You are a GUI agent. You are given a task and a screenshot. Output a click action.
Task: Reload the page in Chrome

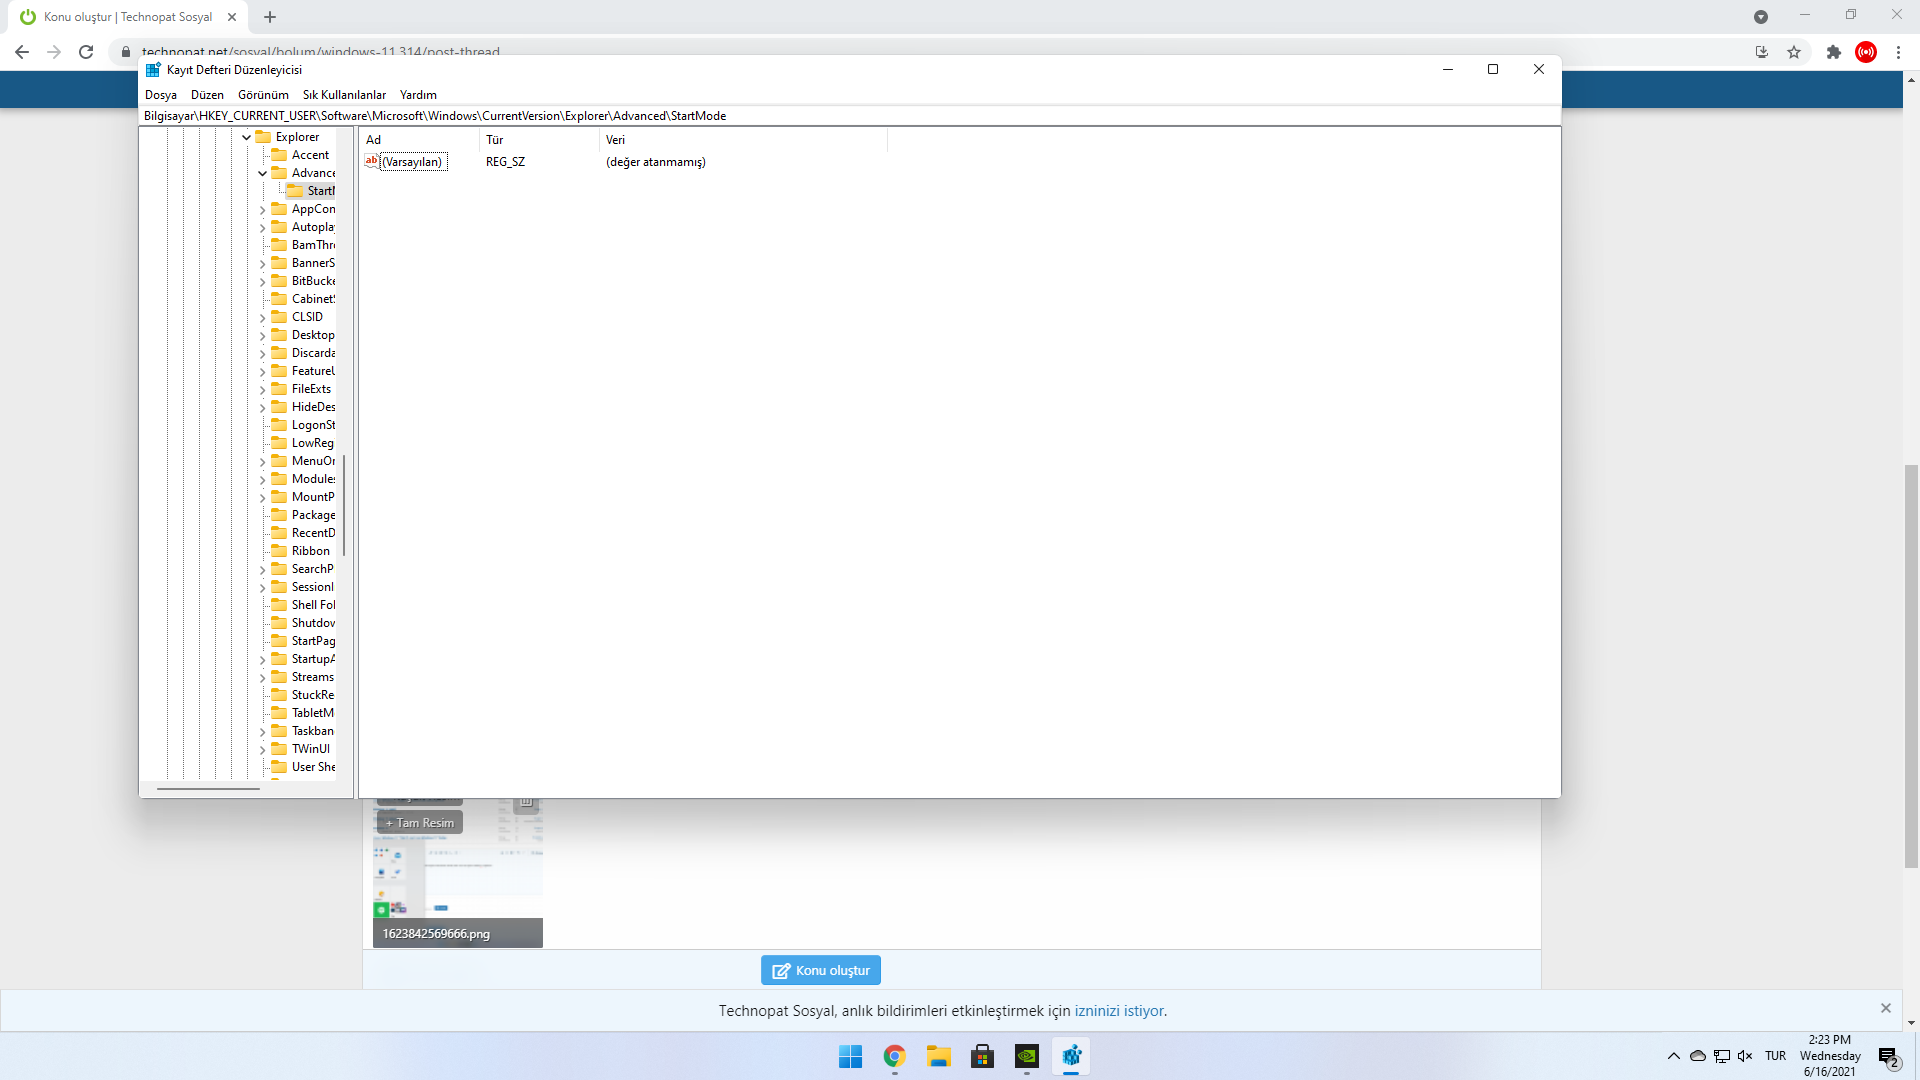[86, 52]
